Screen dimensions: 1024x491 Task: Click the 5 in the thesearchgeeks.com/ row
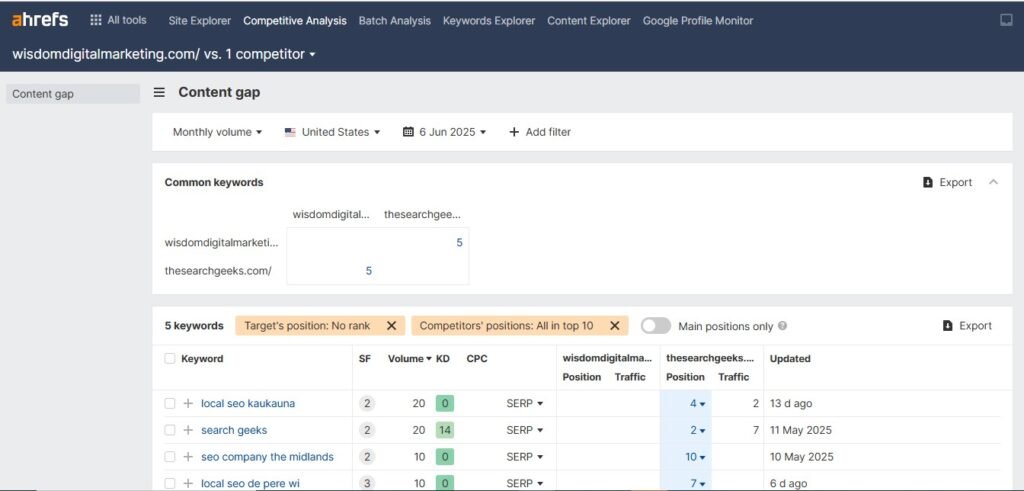pos(368,270)
